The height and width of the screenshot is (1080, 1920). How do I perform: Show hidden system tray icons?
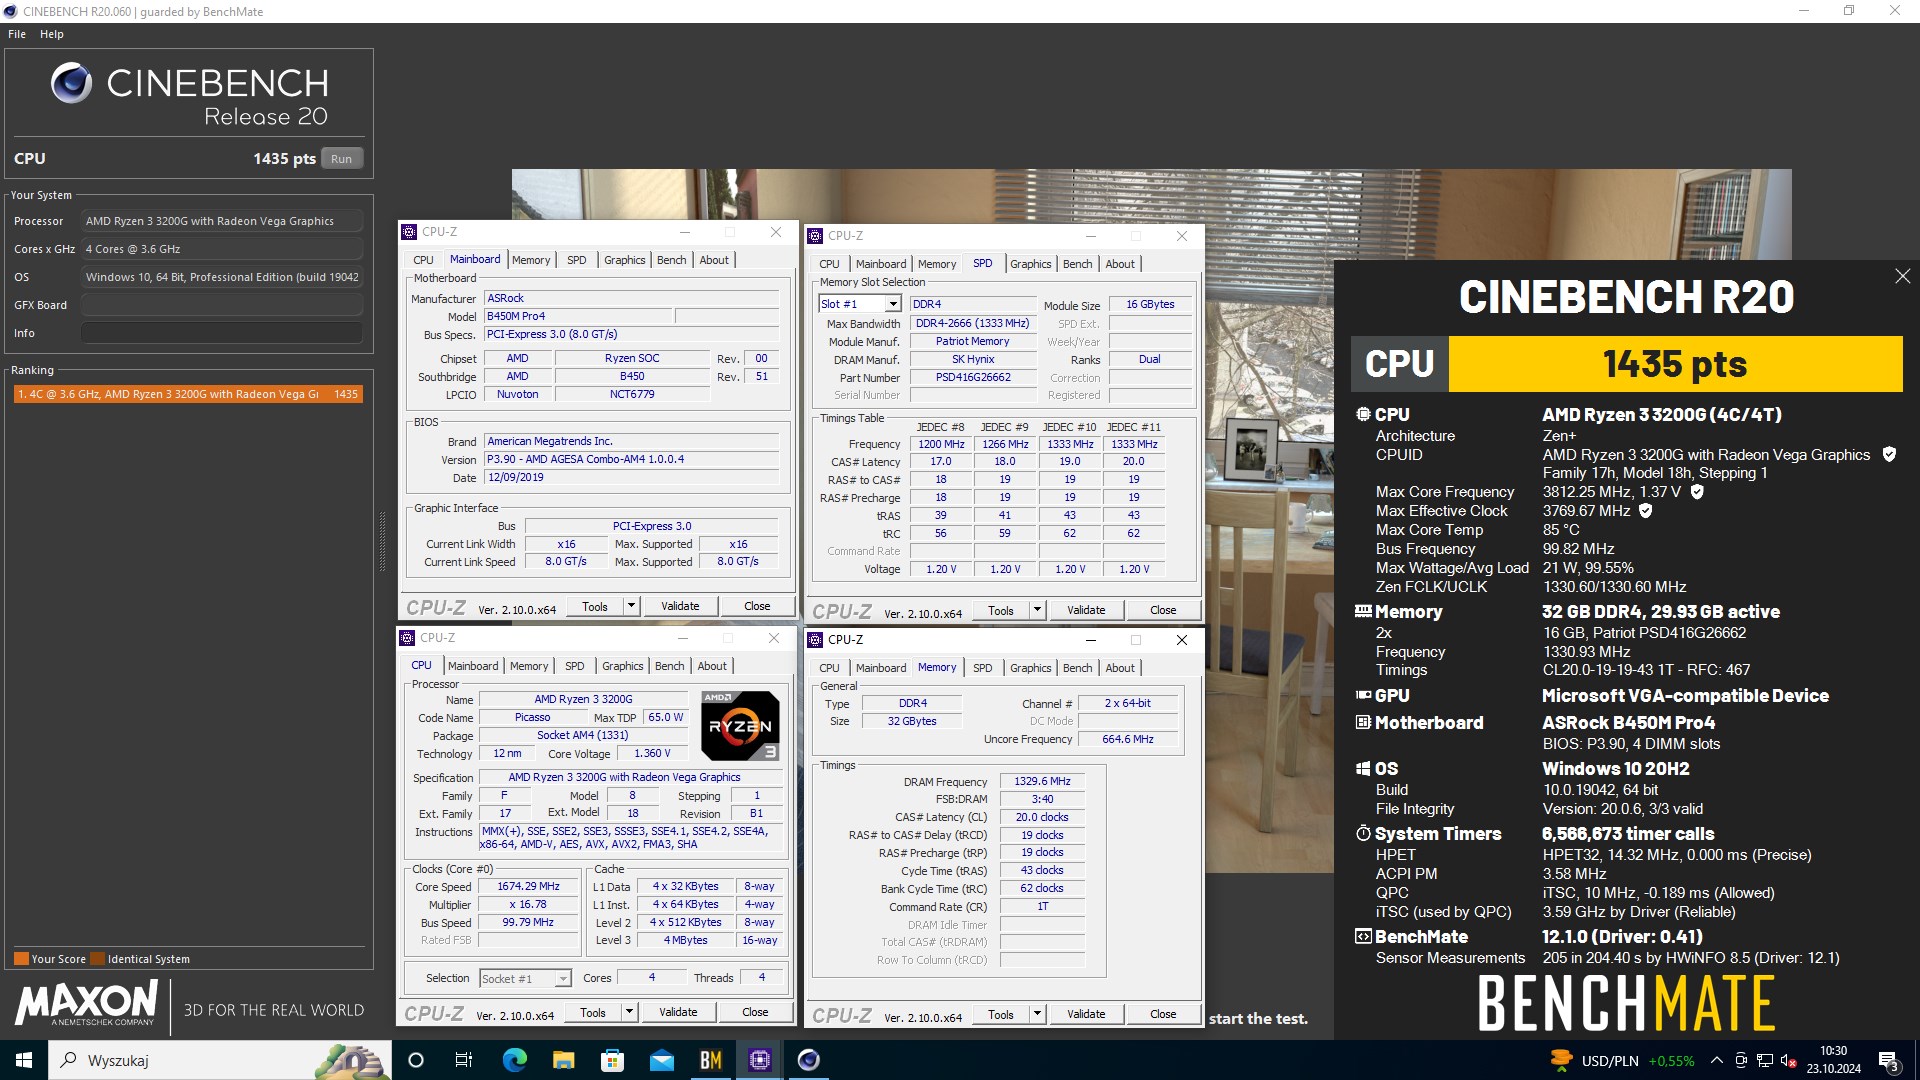click(x=1717, y=1060)
